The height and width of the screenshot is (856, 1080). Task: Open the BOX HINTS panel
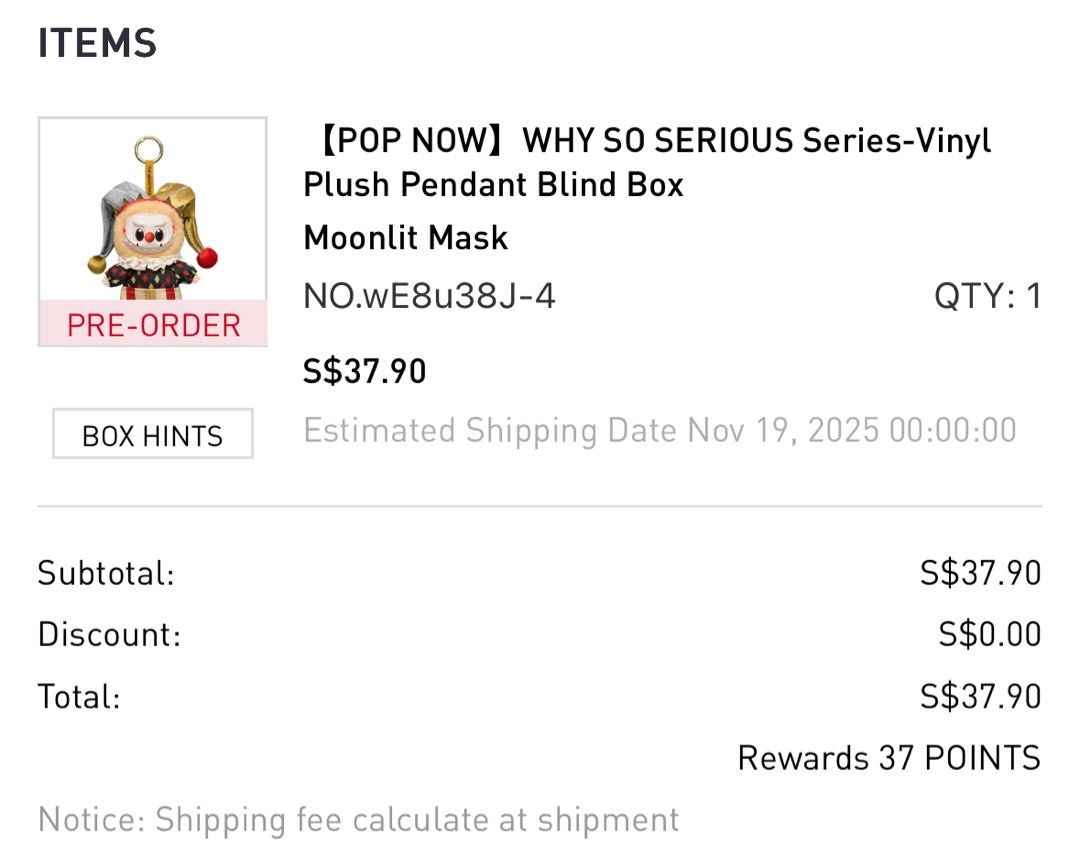coord(152,435)
